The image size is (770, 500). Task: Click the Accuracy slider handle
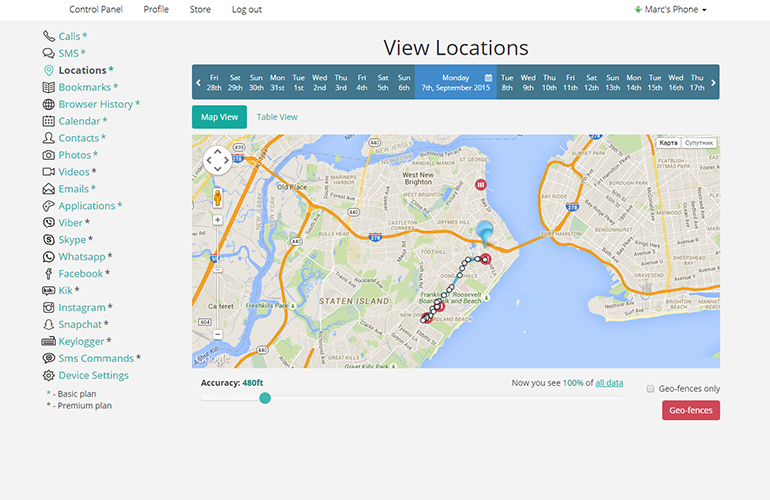coord(265,398)
